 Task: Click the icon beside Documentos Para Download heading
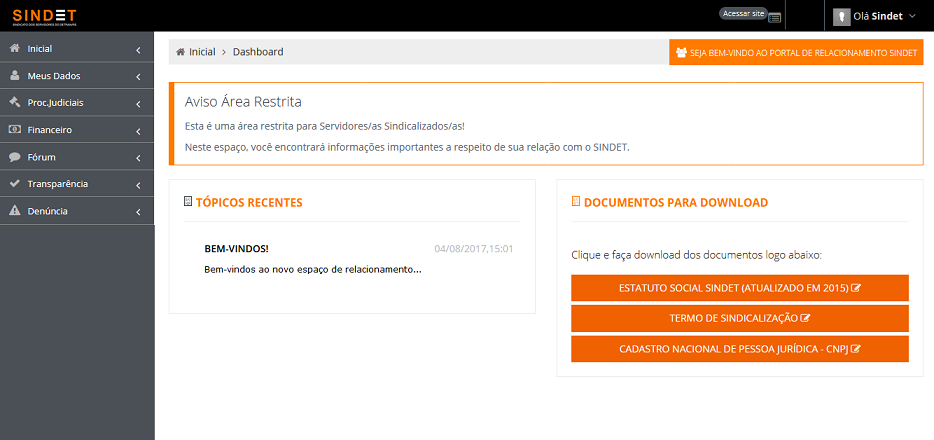[575, 201]
